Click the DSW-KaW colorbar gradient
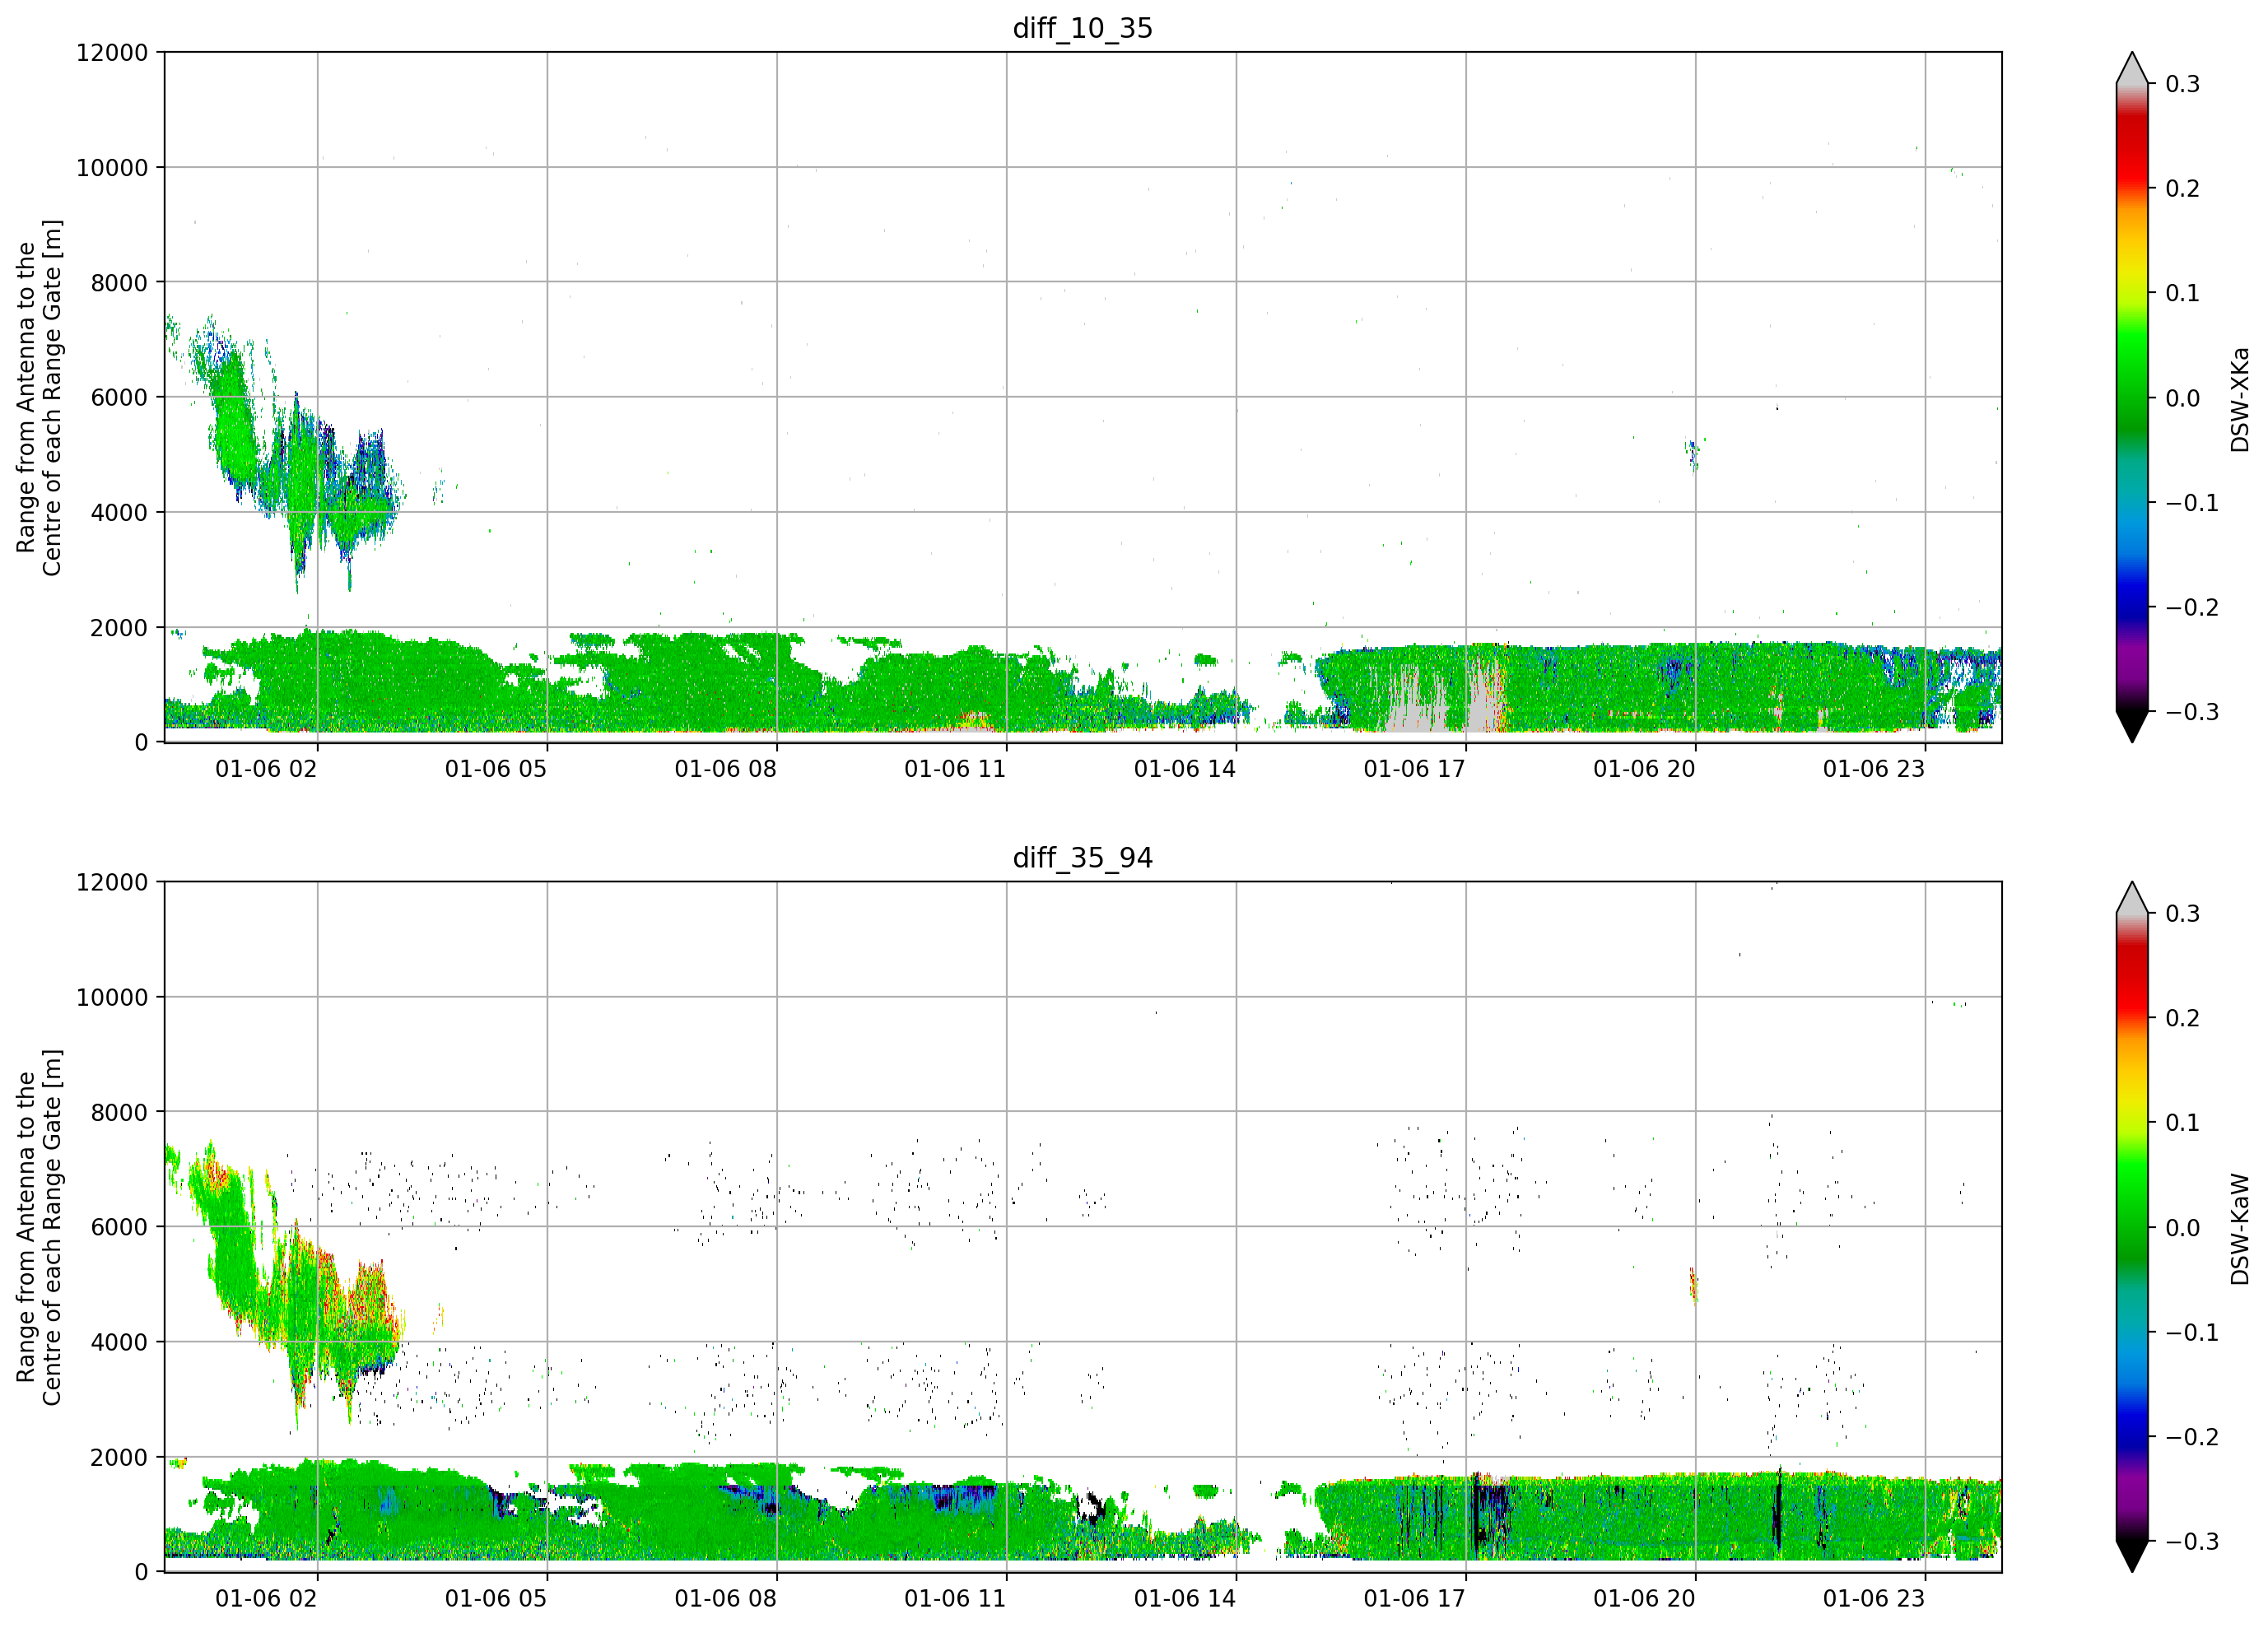Viewport: 2268px width, 1628px height. pos(2132,1227)
